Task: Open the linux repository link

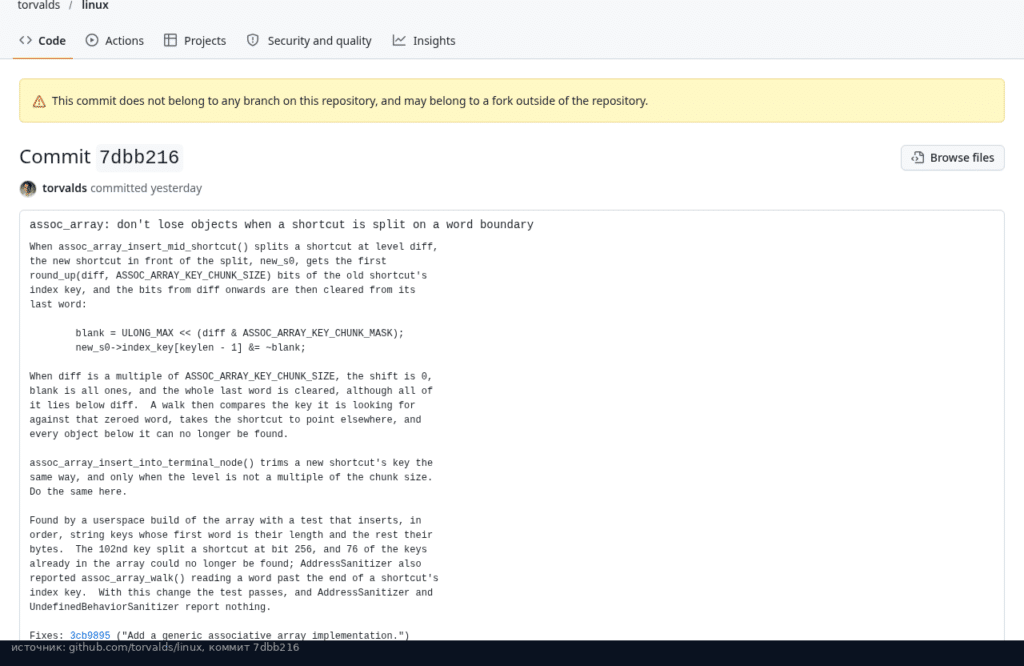Action: click(x=95, y=5)
